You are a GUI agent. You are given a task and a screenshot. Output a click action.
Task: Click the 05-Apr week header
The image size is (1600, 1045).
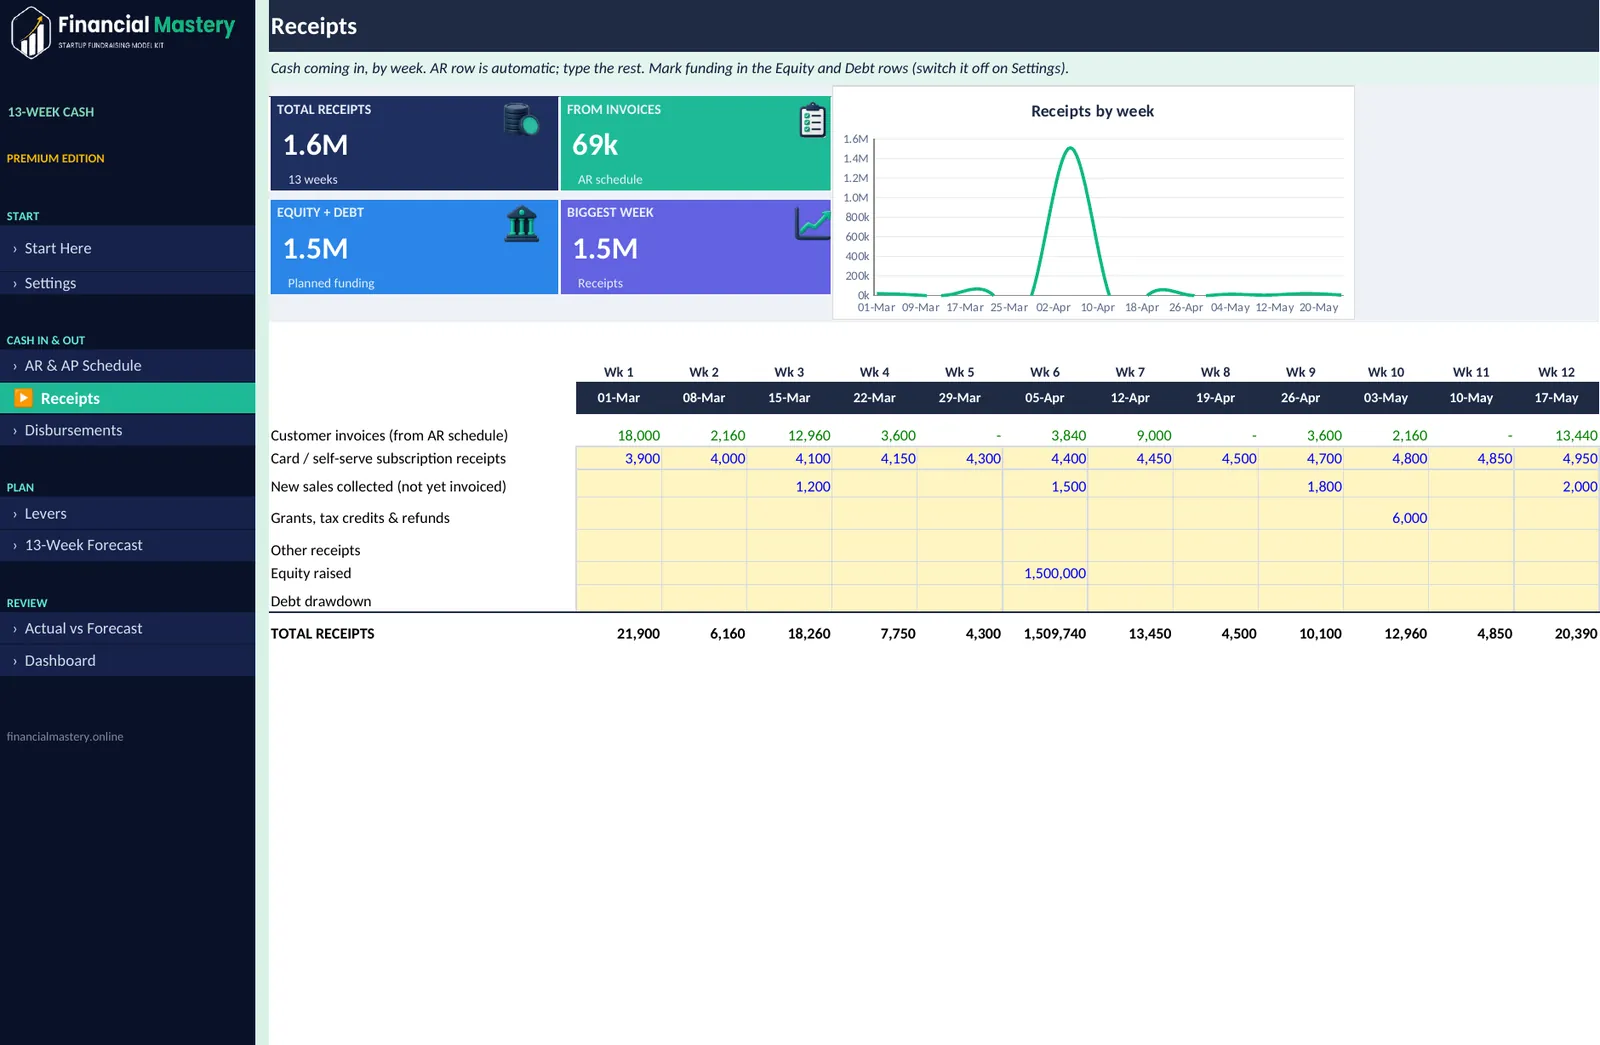1045,398
